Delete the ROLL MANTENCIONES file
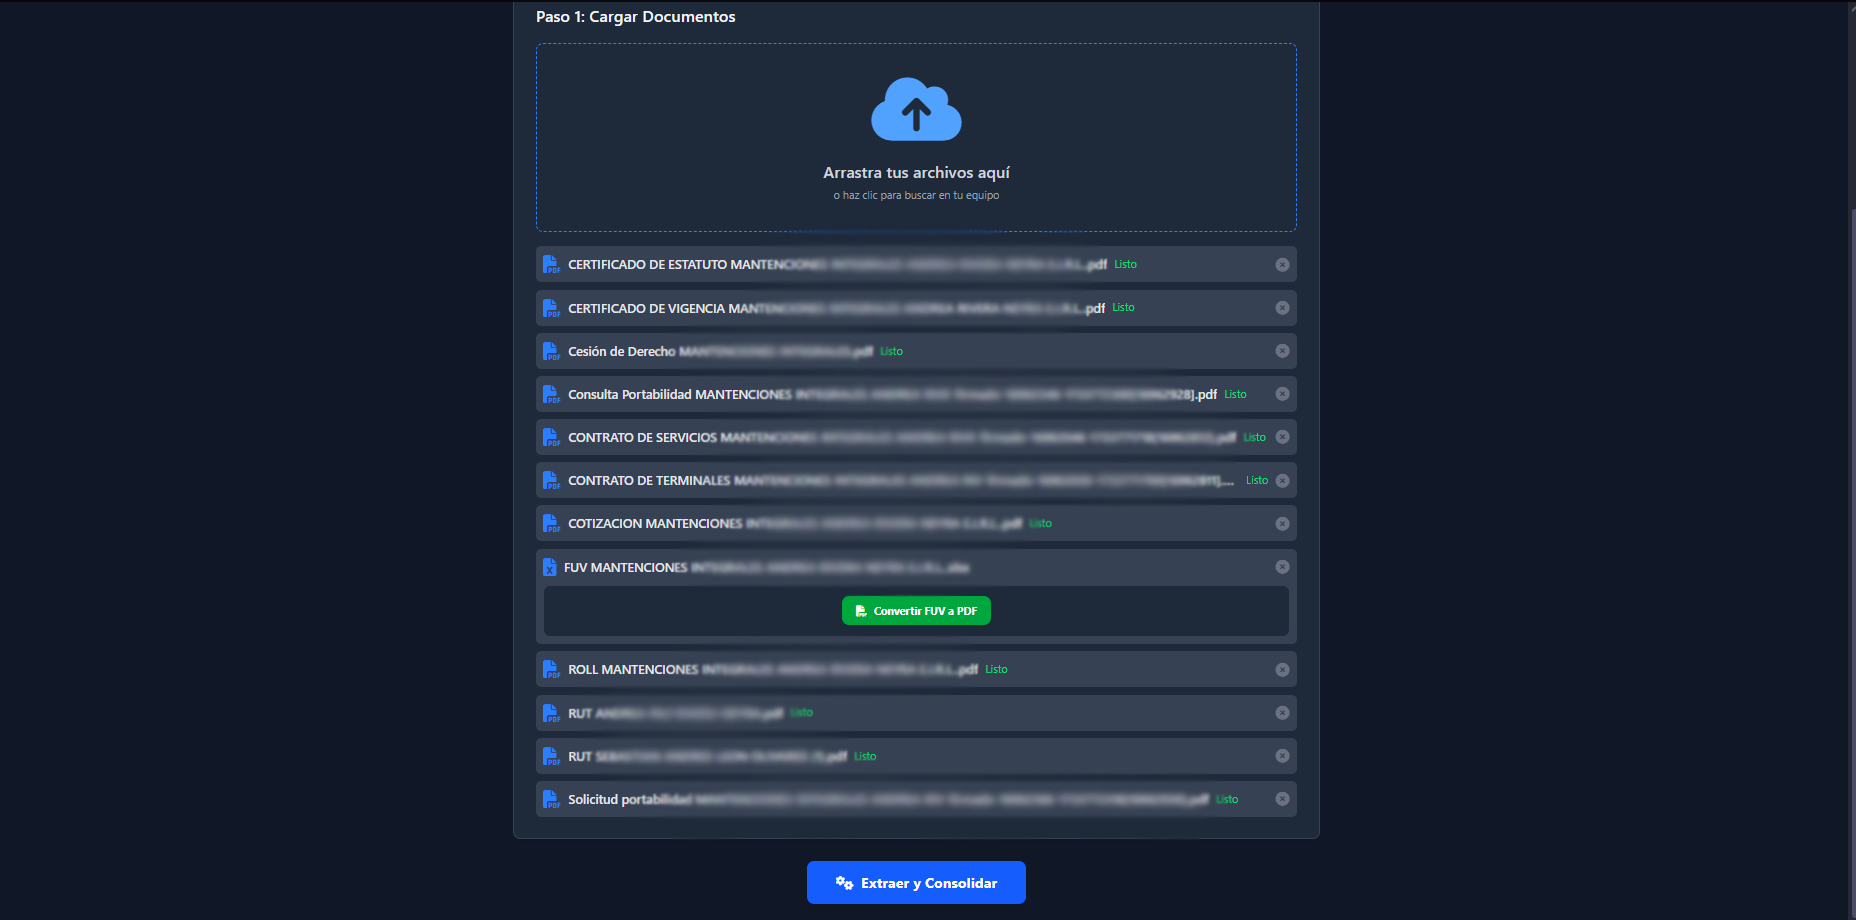The height and width of the screenshot is (920, 1856). 1282,670
